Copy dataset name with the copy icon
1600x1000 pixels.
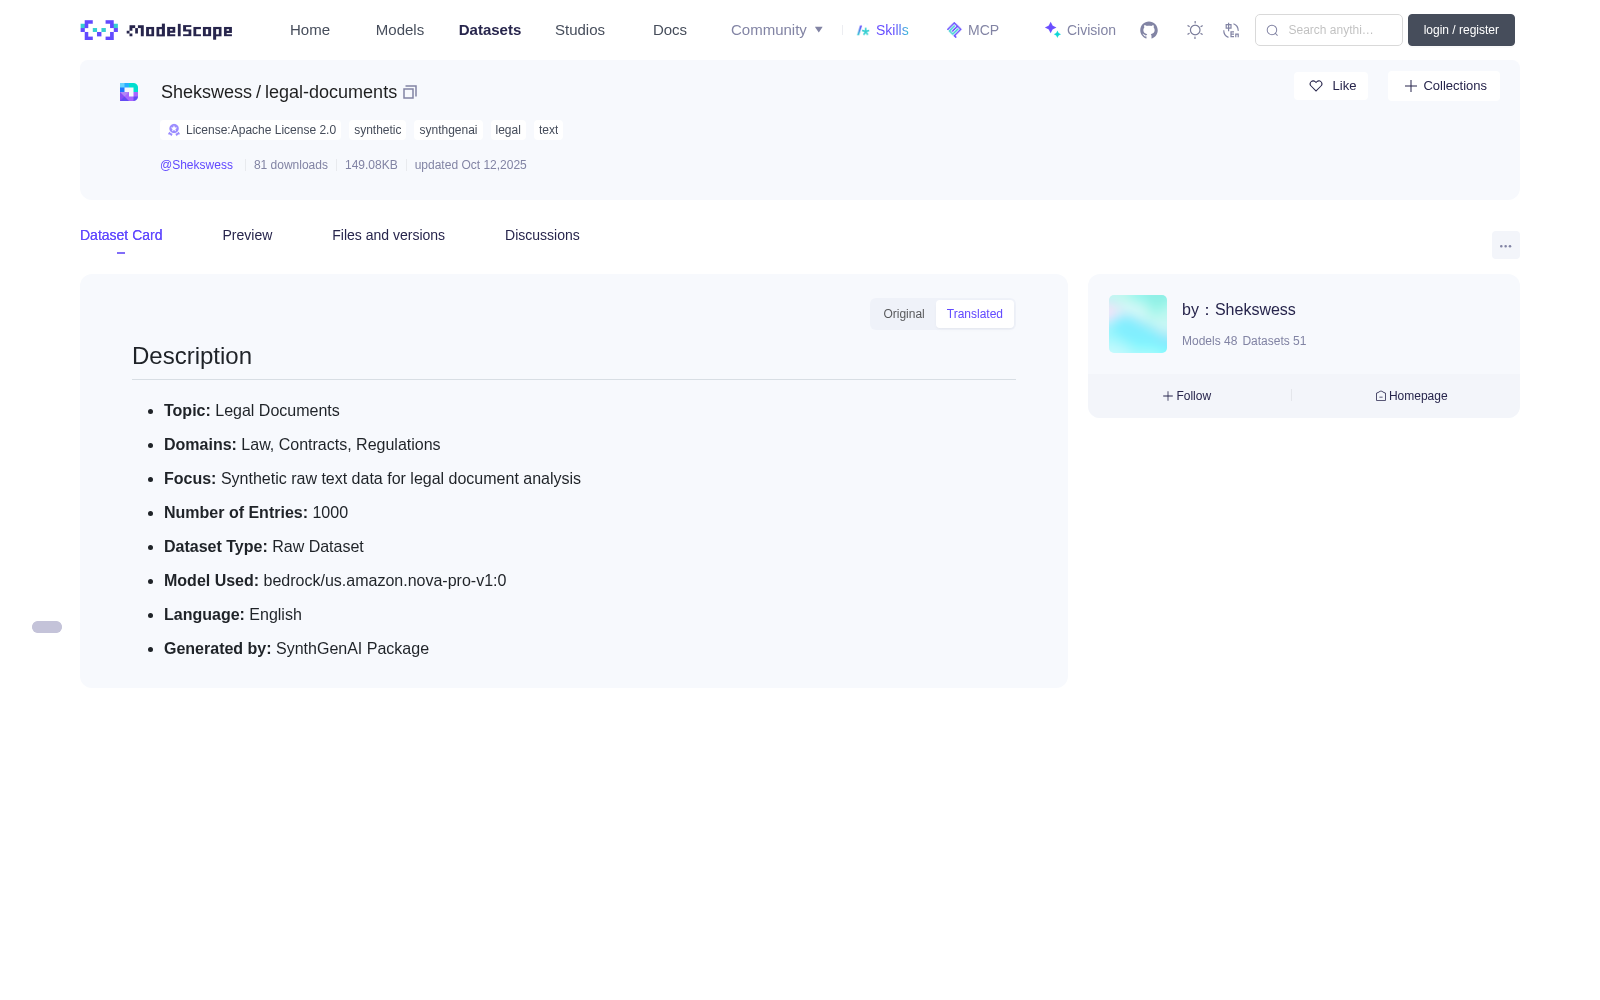pyautogui.click(x=410, y=92)
